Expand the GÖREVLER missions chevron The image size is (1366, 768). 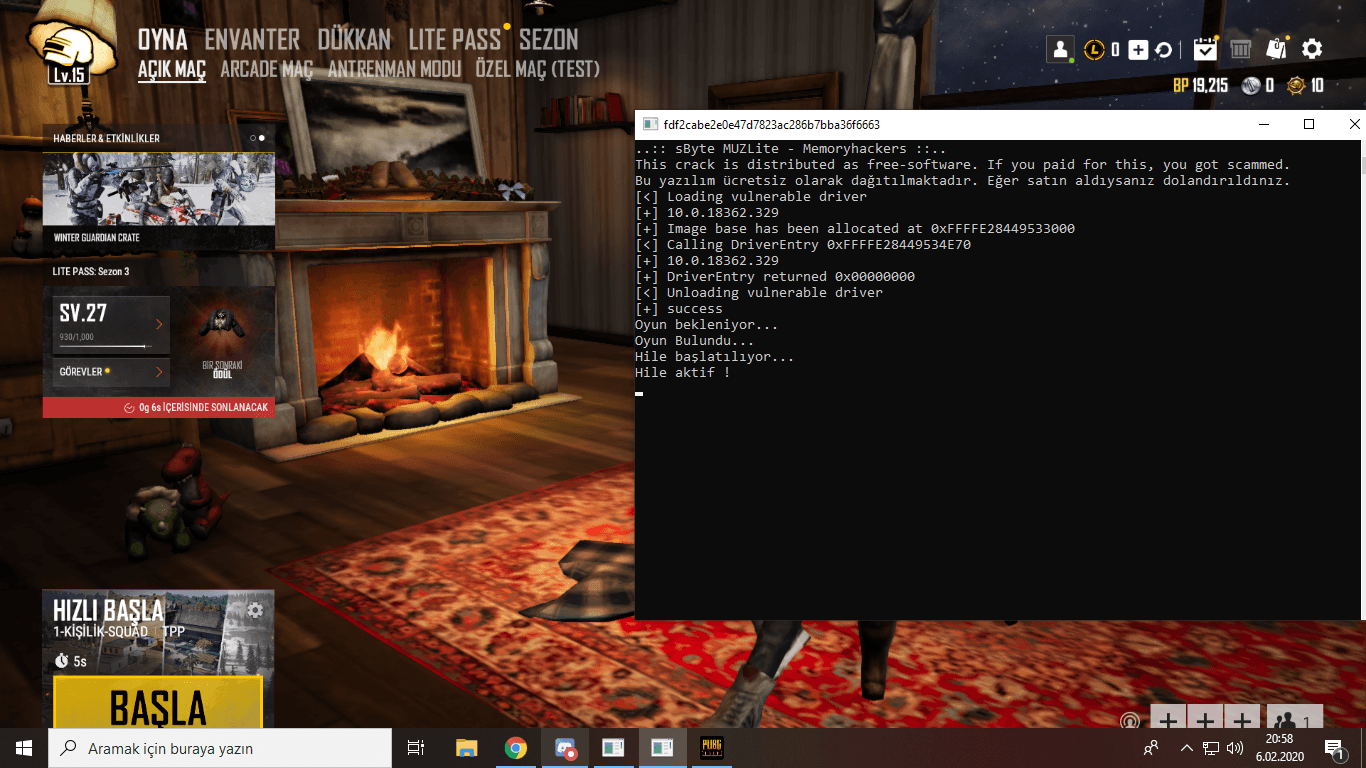click(x=158, y=372)
